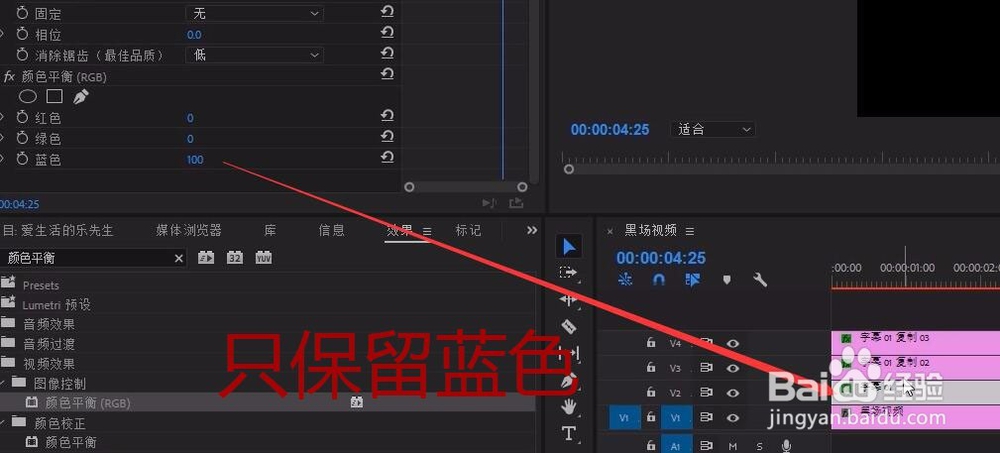Open the 音频效果 folder
This screenshot has width=1000, height=453.
click(x=49, y=325)
